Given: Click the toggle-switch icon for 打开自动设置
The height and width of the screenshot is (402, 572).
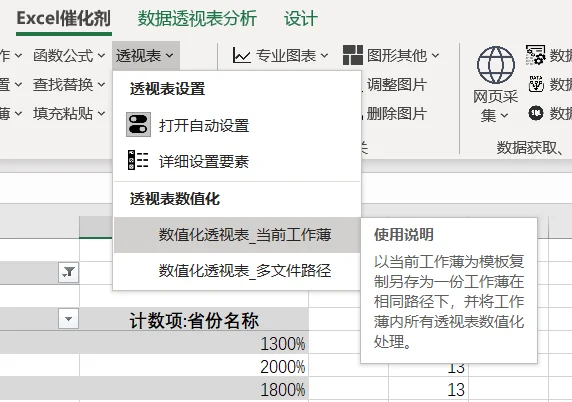Looking at the screenshot, I should 138,125.
